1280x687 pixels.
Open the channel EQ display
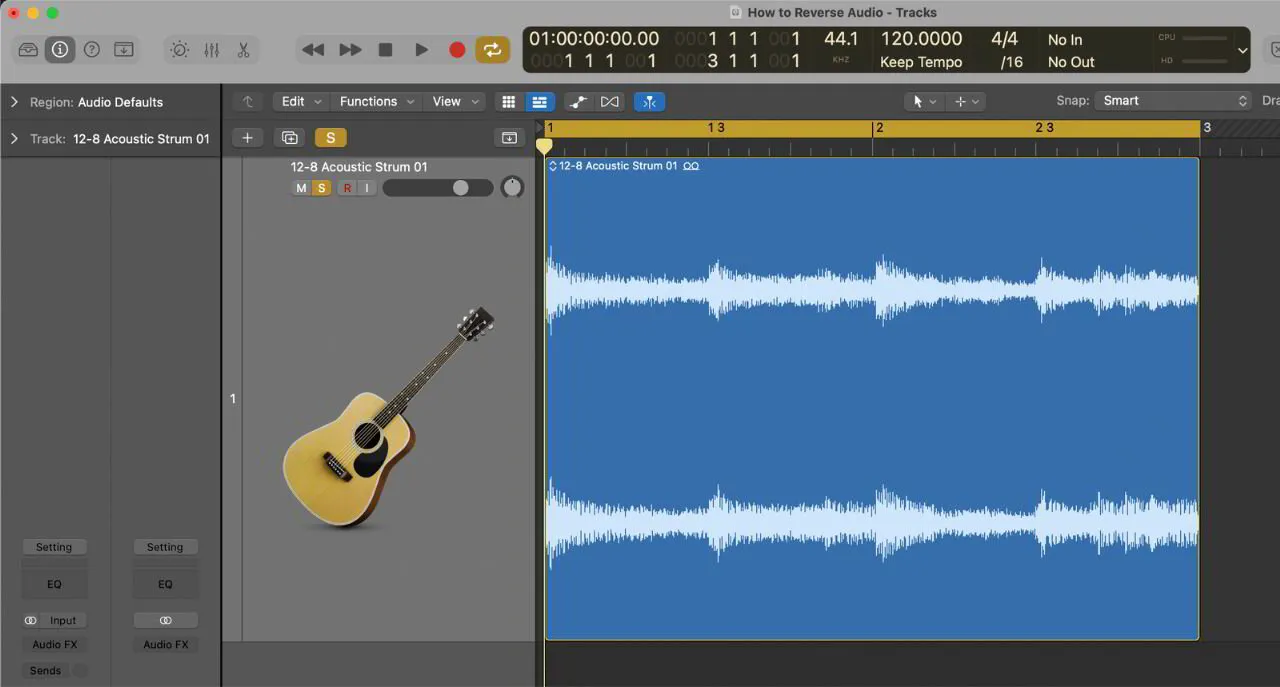[x=54, y=584]
